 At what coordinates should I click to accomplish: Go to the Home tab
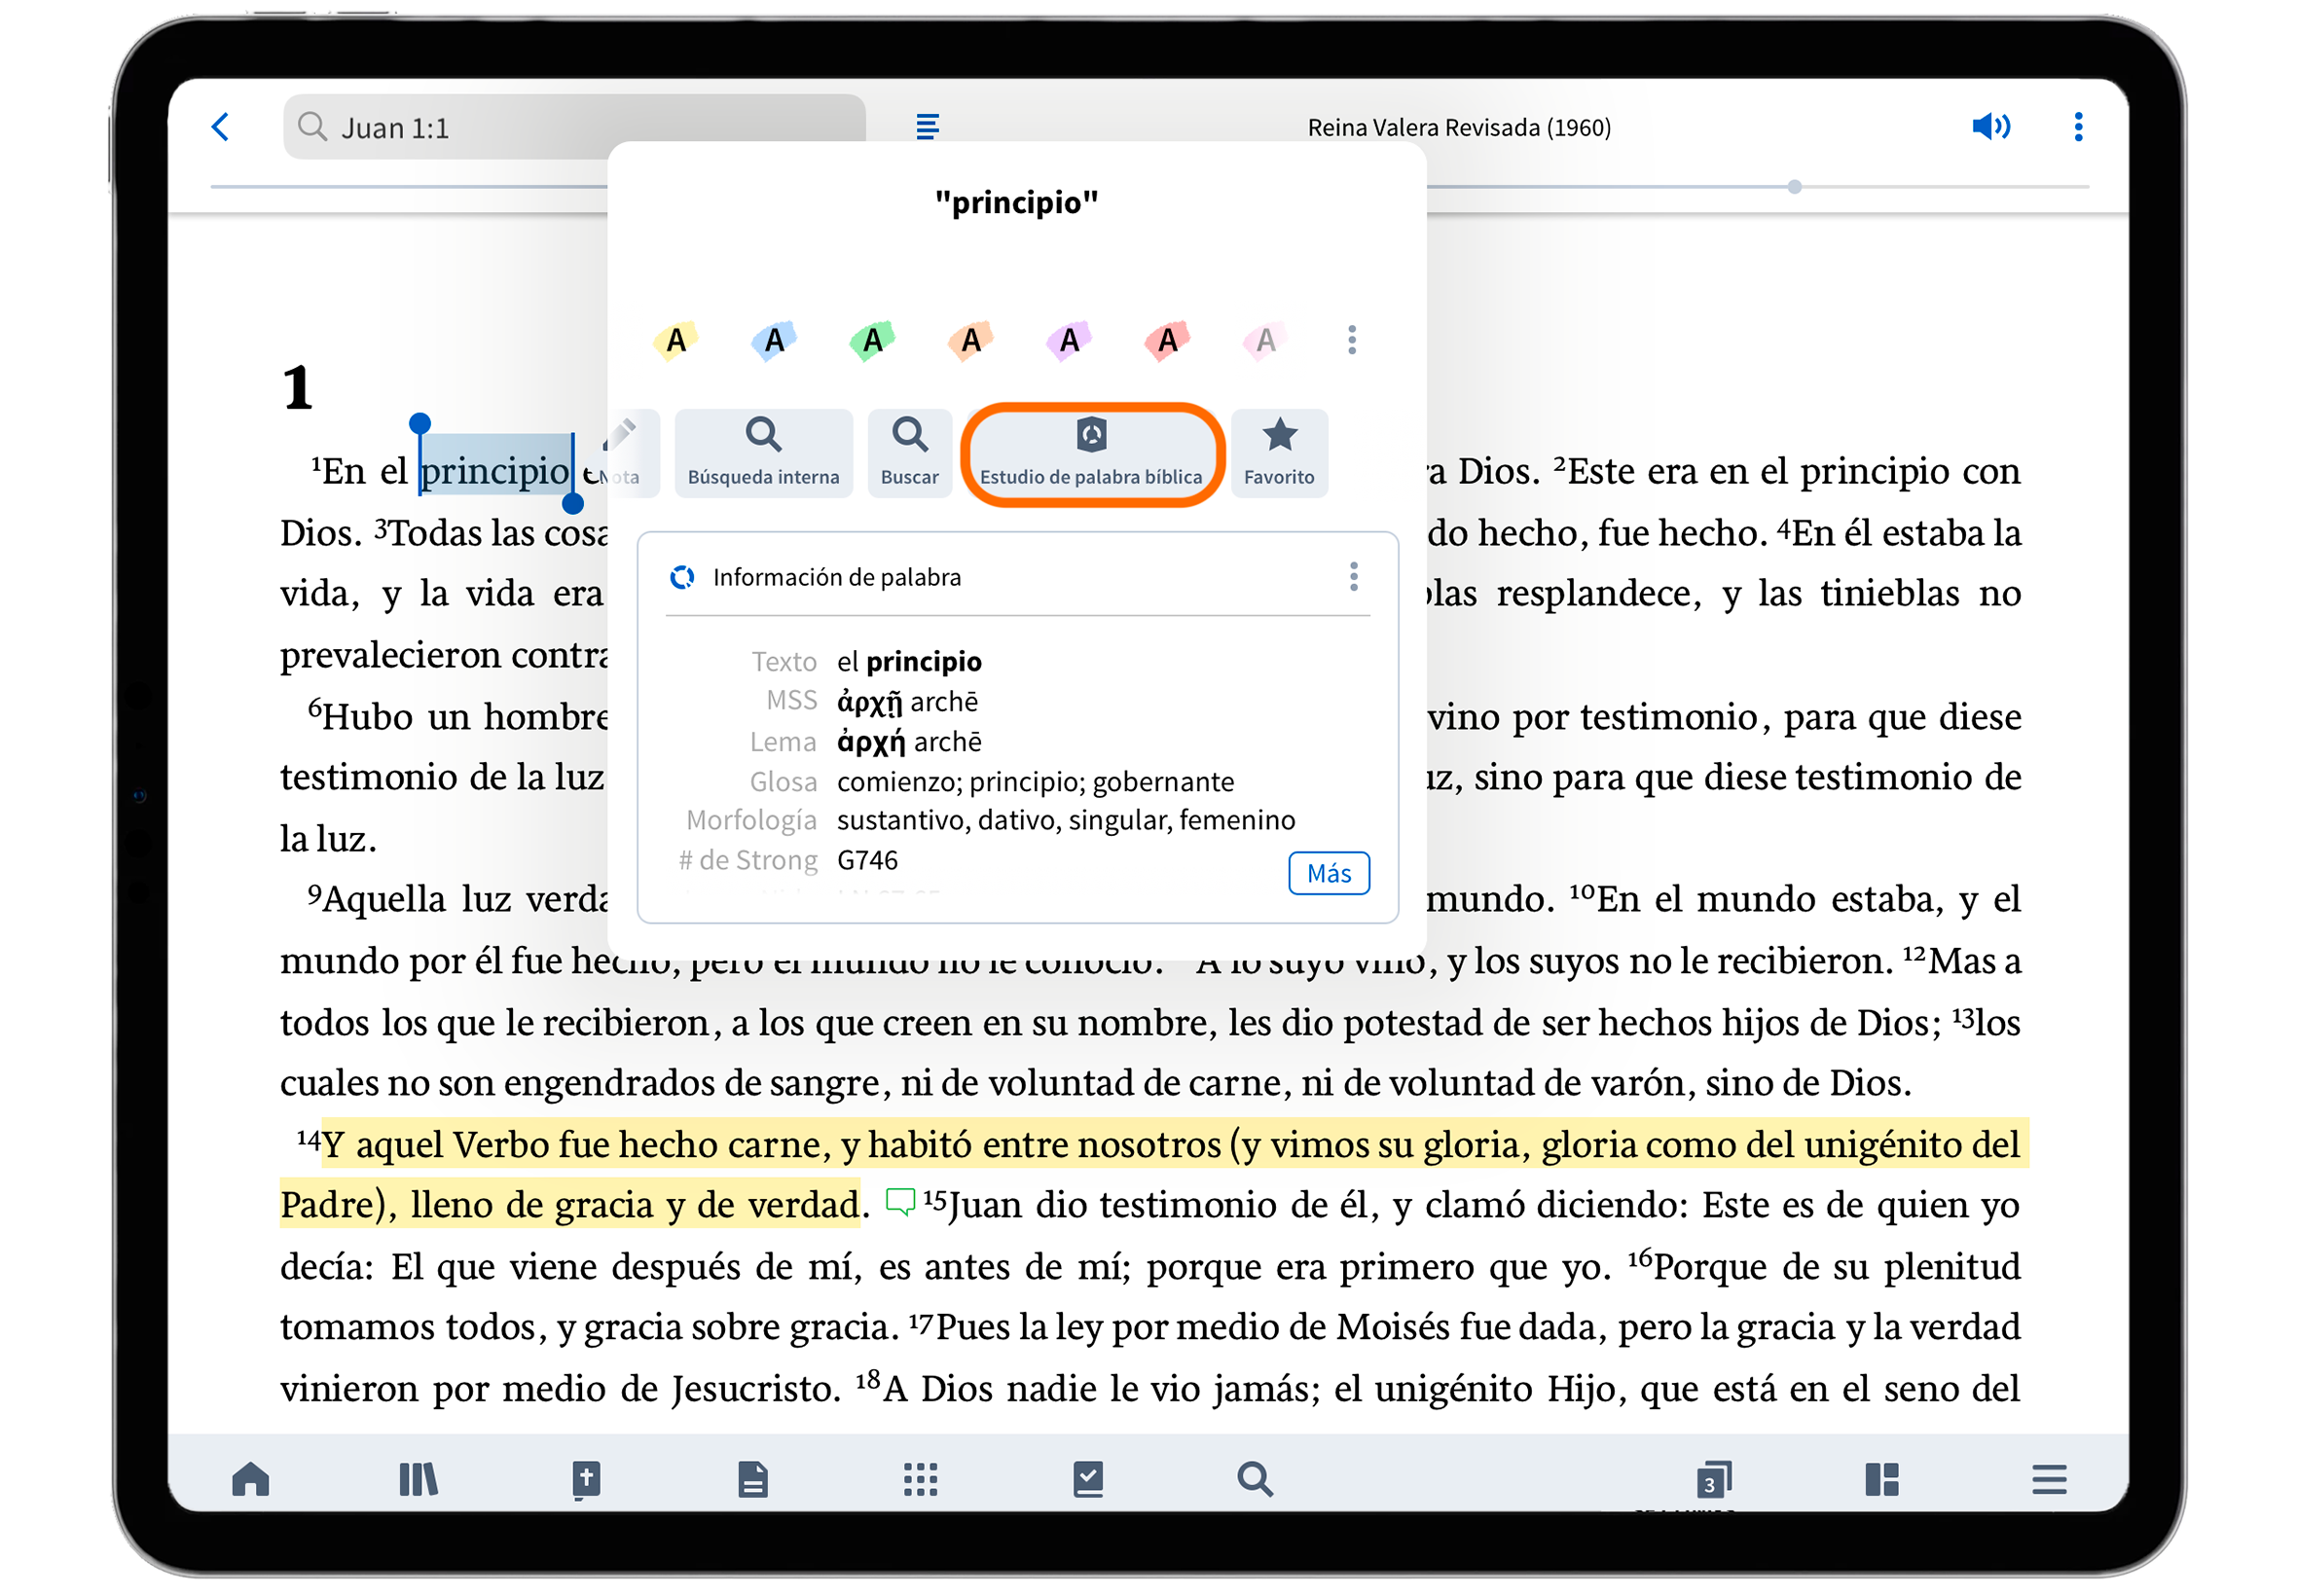250,1479
